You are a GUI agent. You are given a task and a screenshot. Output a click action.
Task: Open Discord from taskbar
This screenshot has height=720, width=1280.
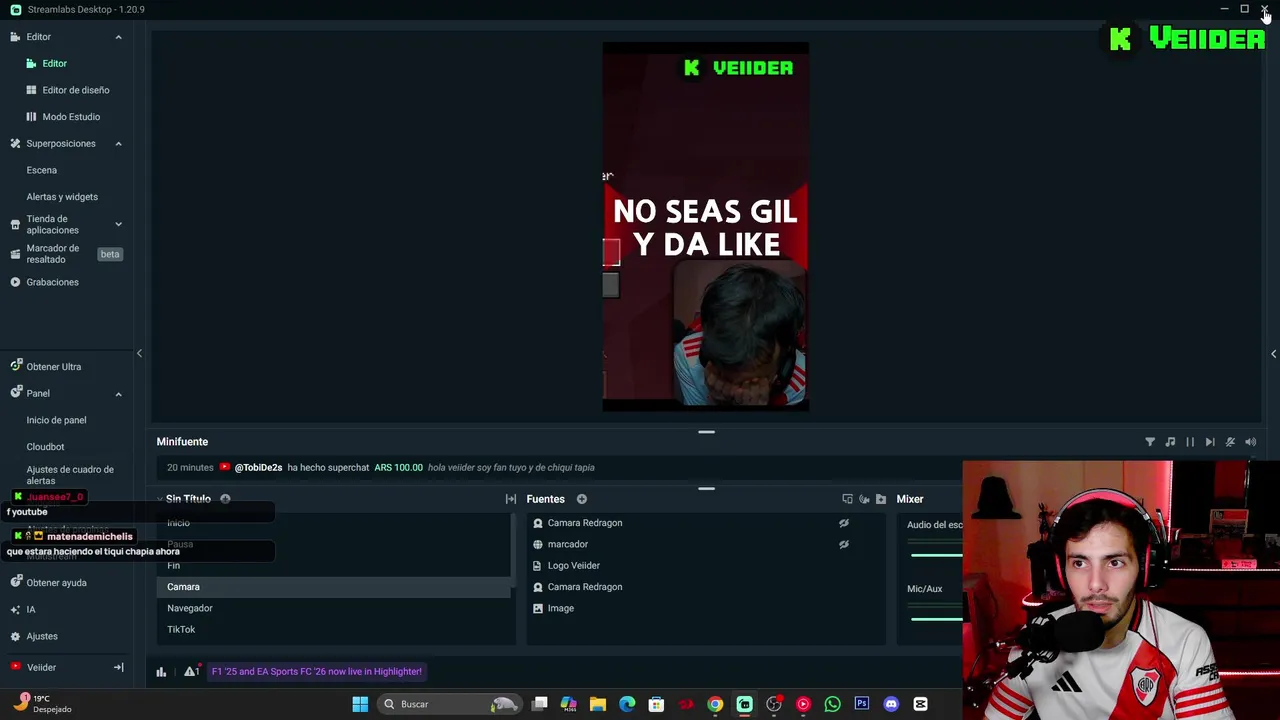[891, 704]
